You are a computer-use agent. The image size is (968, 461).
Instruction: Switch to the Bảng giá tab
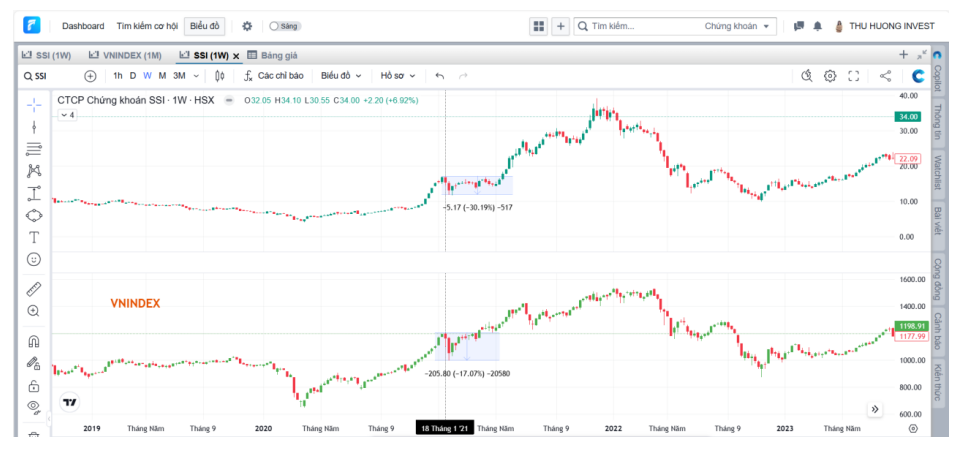click(272, 55)
